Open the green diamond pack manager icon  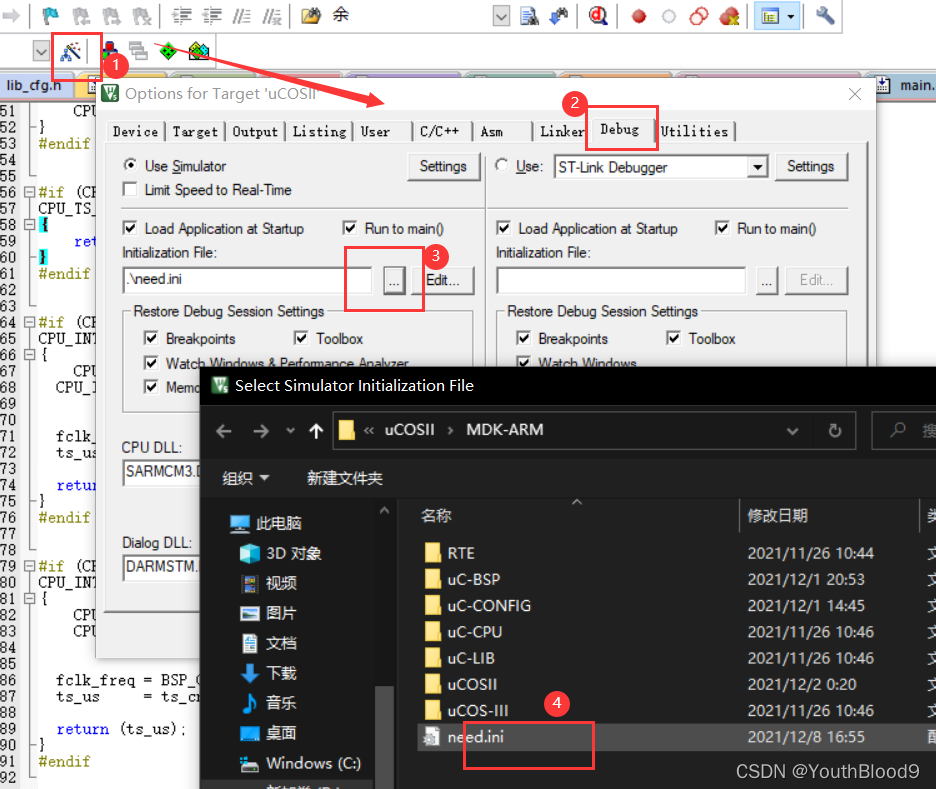(168, 51)
